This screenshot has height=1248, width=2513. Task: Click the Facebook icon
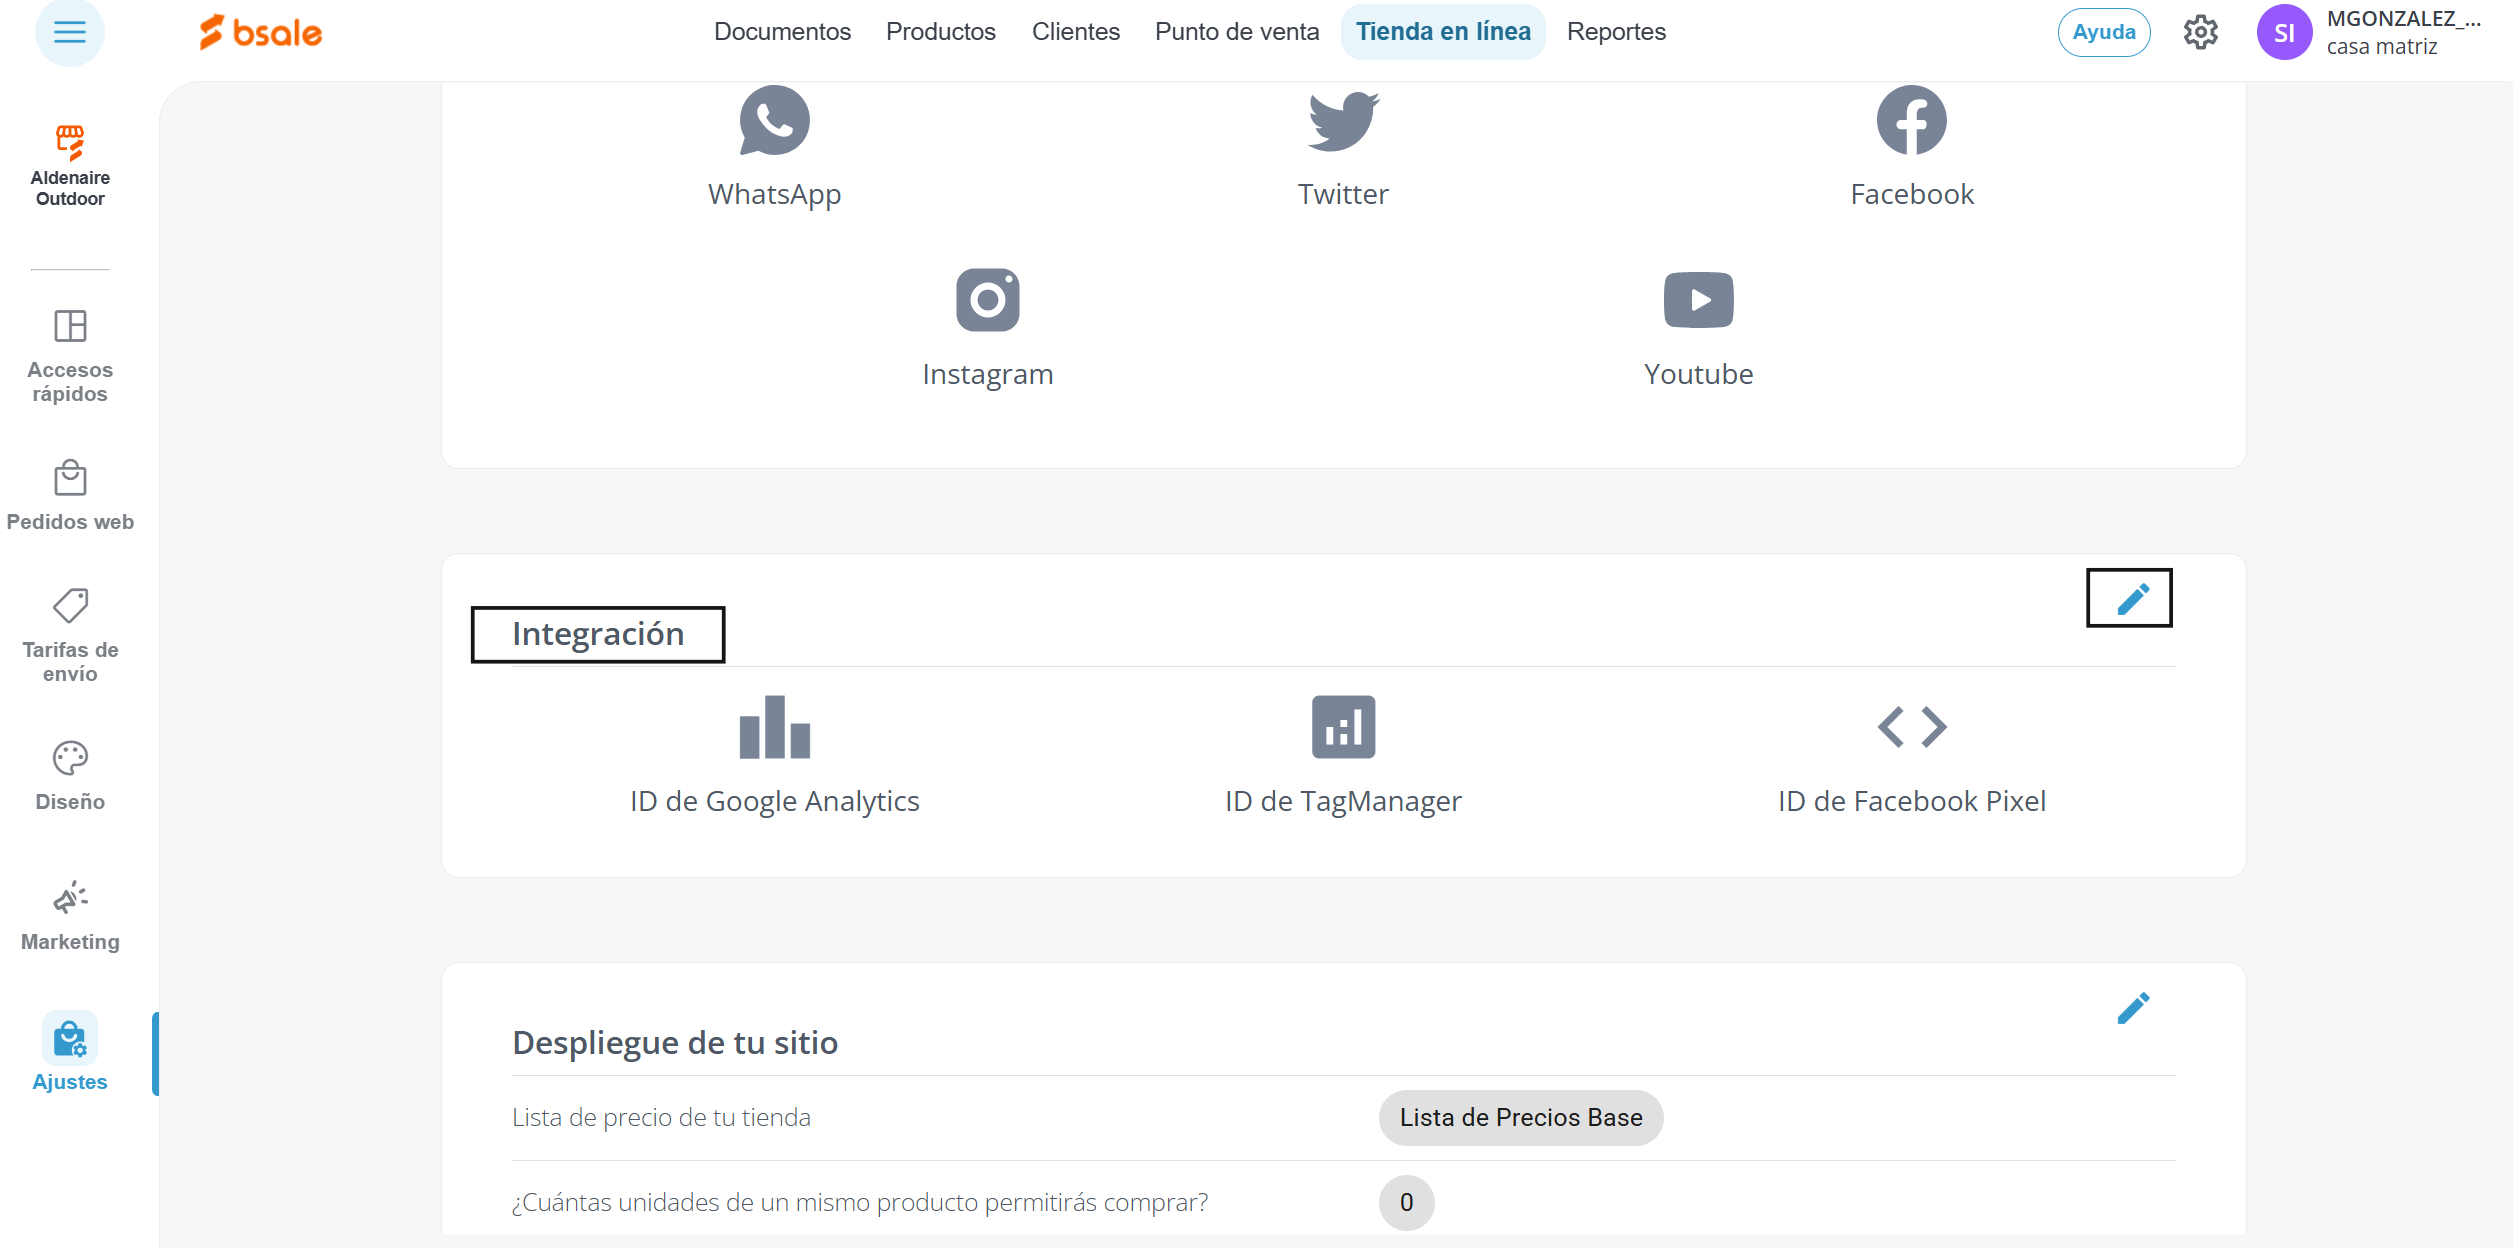click(x=1911, y=121)
